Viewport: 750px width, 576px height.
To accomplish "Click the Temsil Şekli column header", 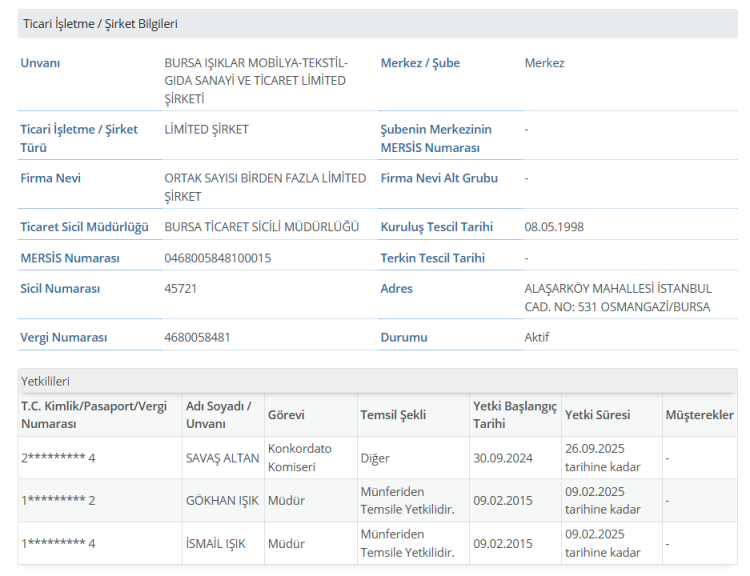I will click(x=393, y=415).
